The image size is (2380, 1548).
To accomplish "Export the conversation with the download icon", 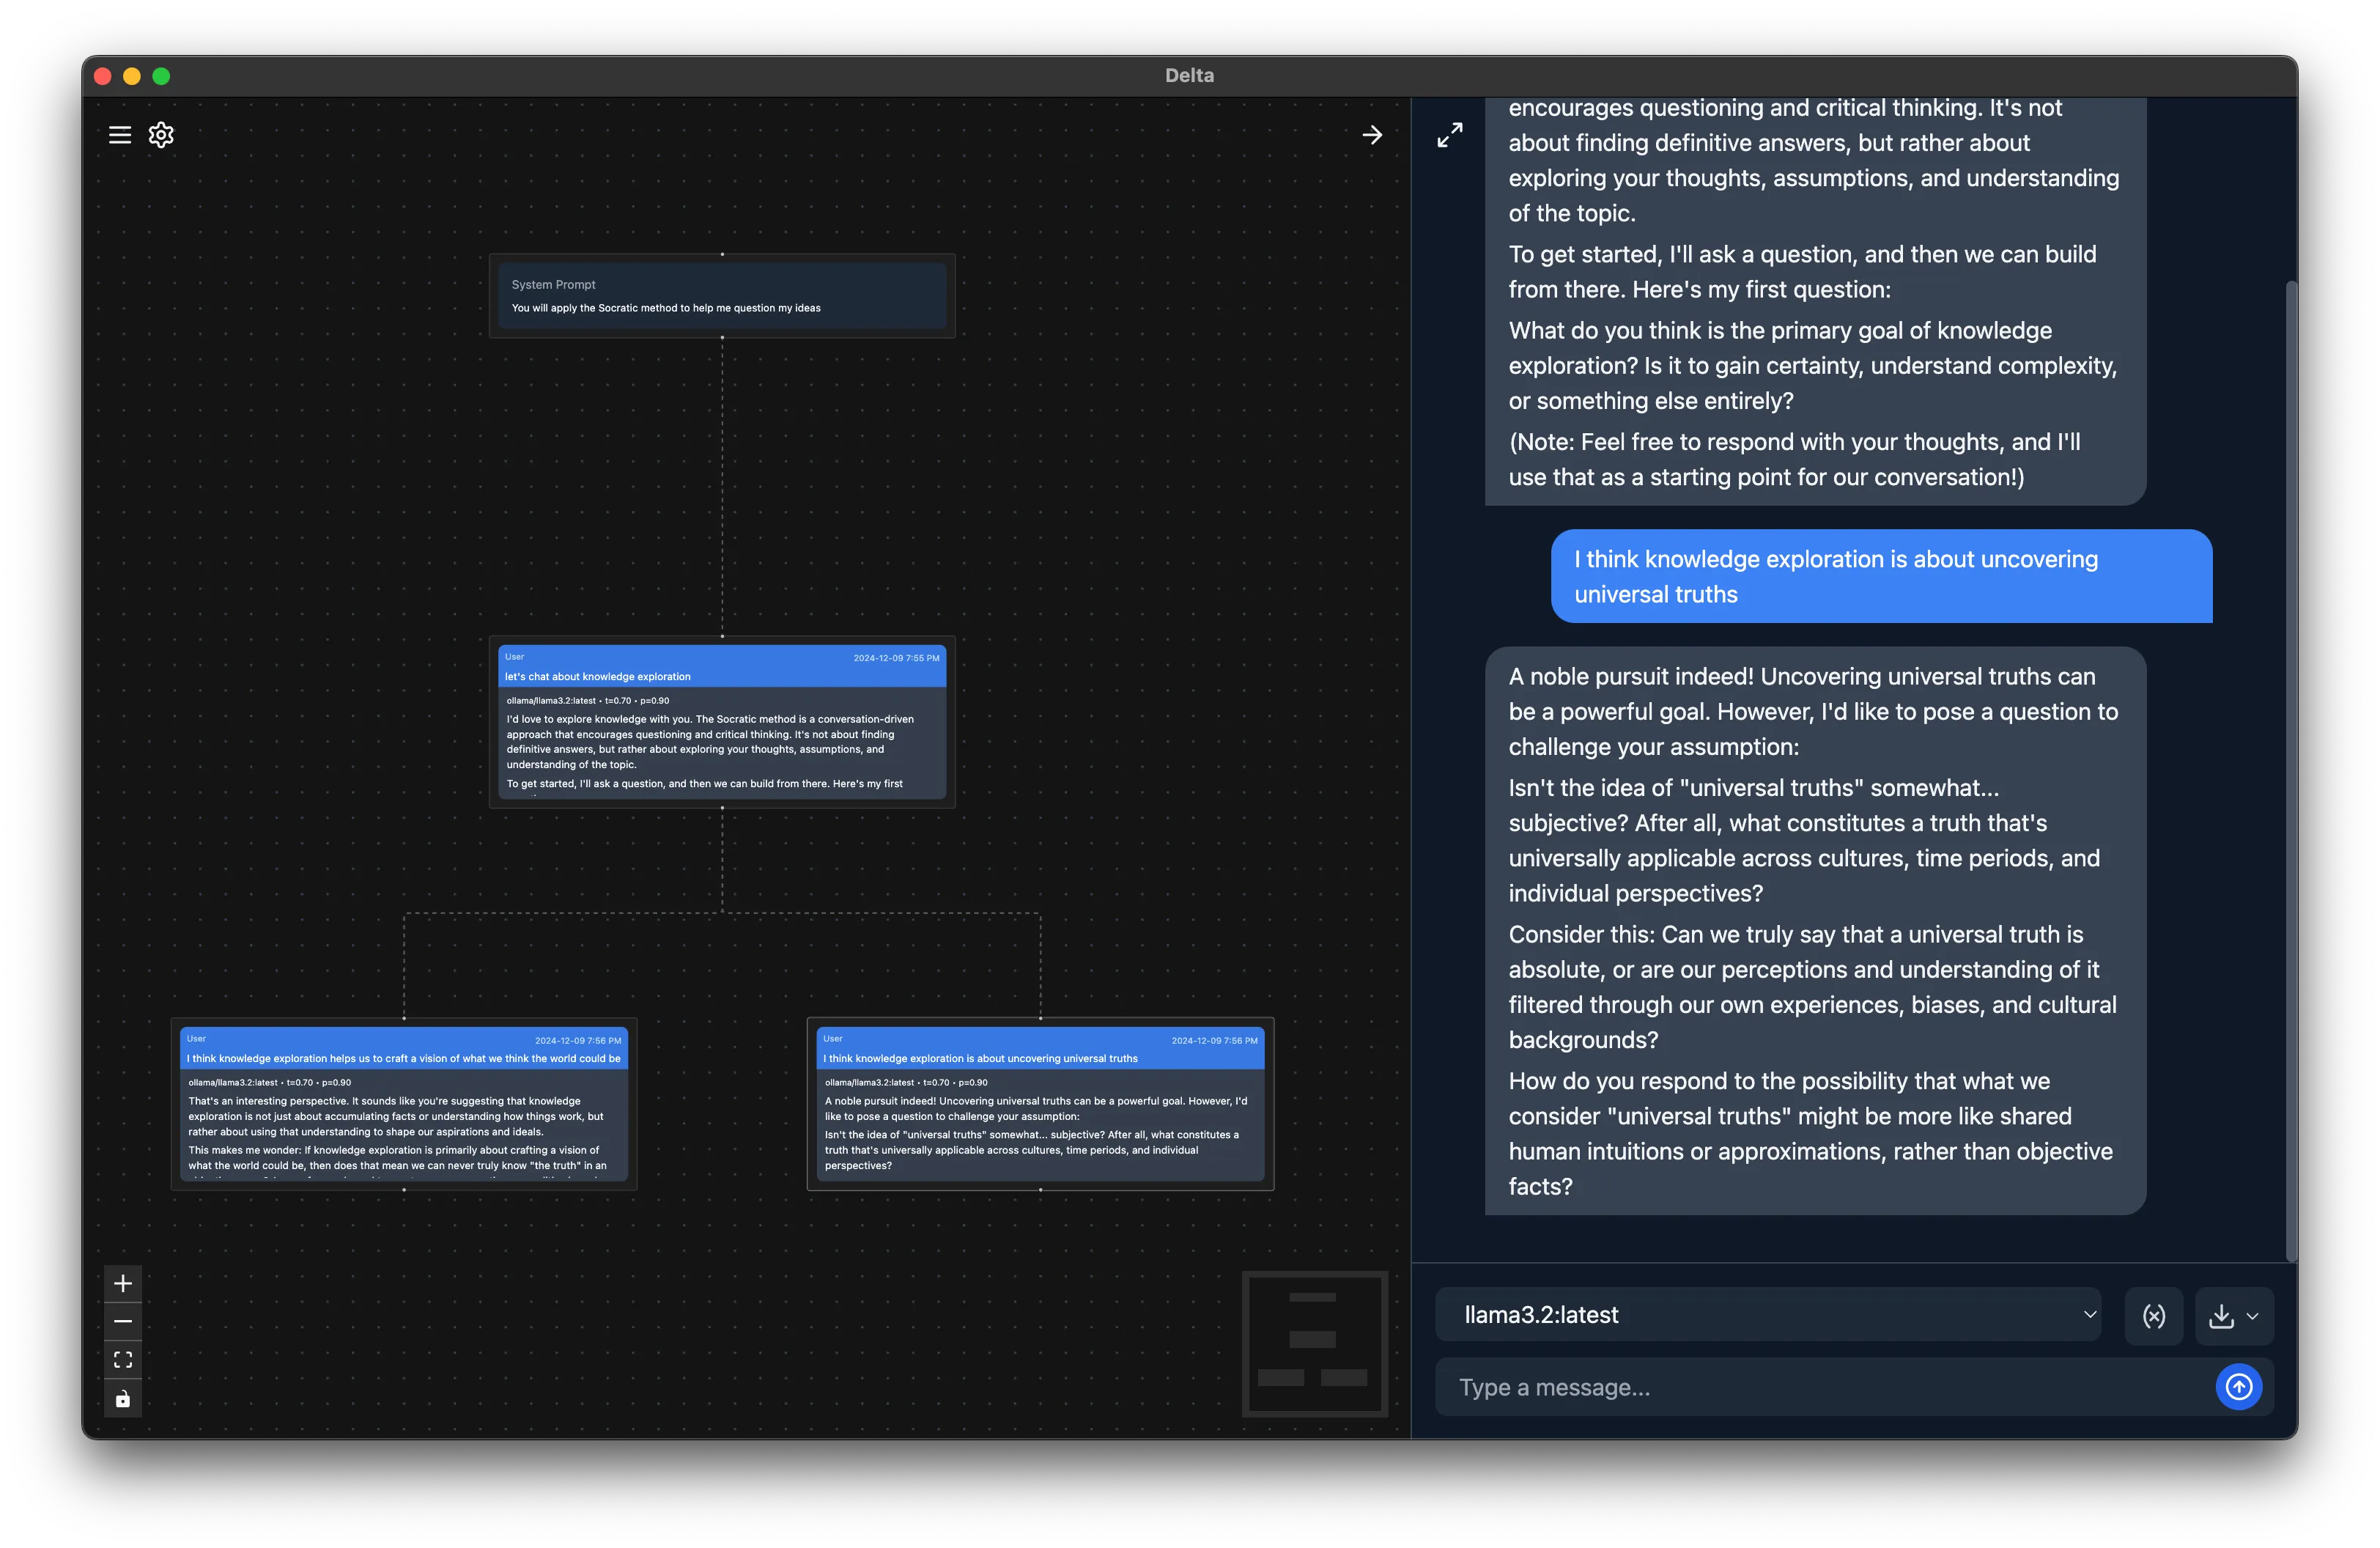I will tap(2222, 1316).
